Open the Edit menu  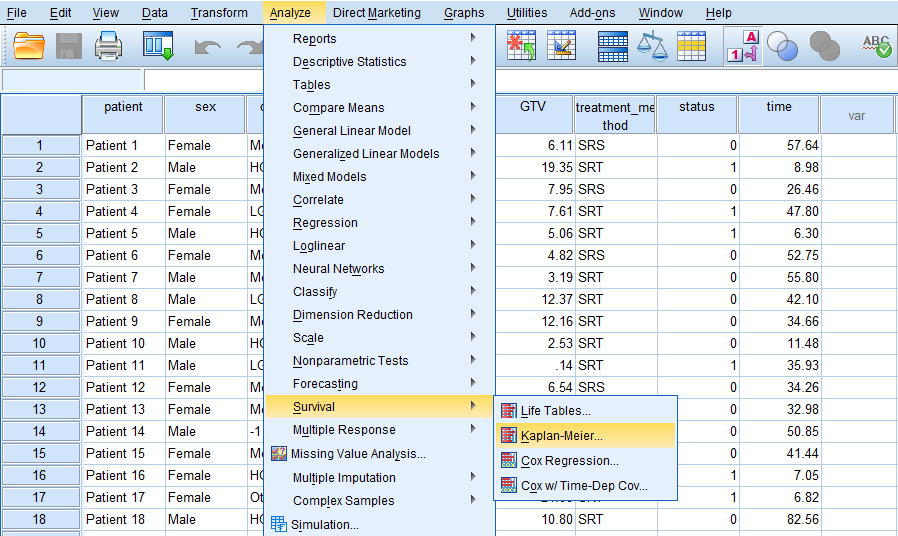60,13
